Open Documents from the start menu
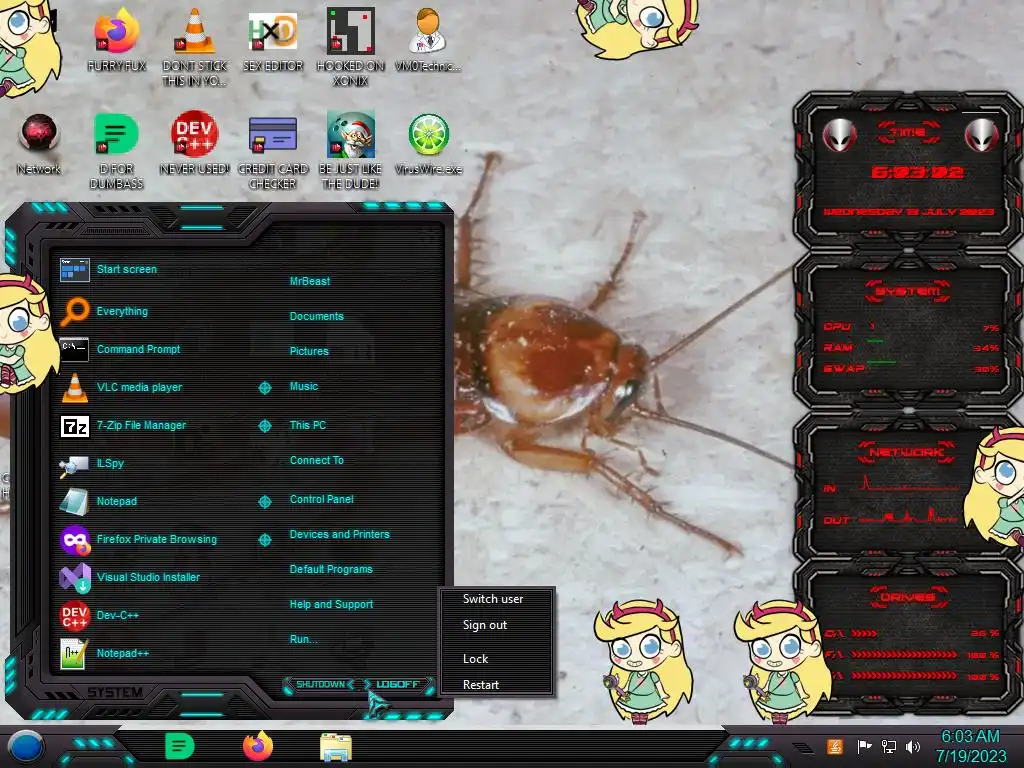 click(317, 316)
